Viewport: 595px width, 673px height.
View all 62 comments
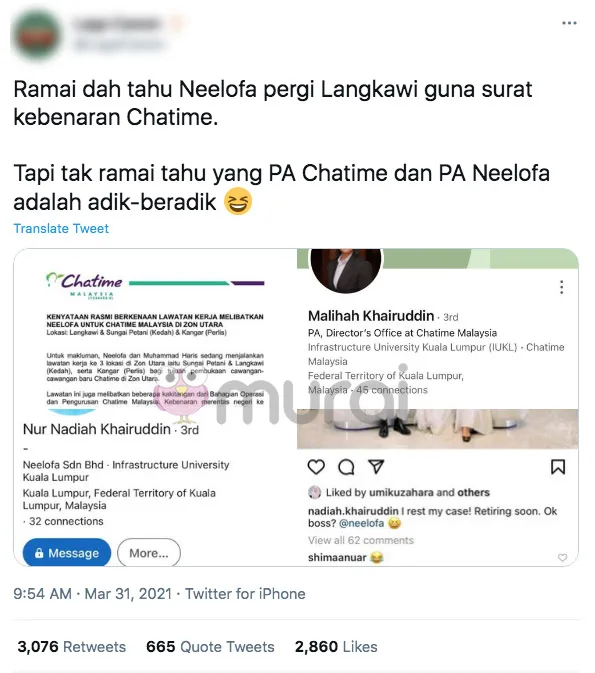pyautogui.click(x=361, y=540)
